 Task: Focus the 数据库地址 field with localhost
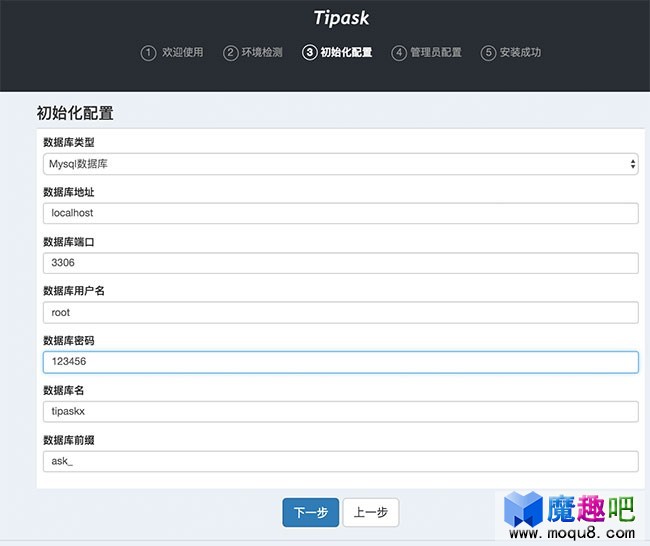point(340,214)
